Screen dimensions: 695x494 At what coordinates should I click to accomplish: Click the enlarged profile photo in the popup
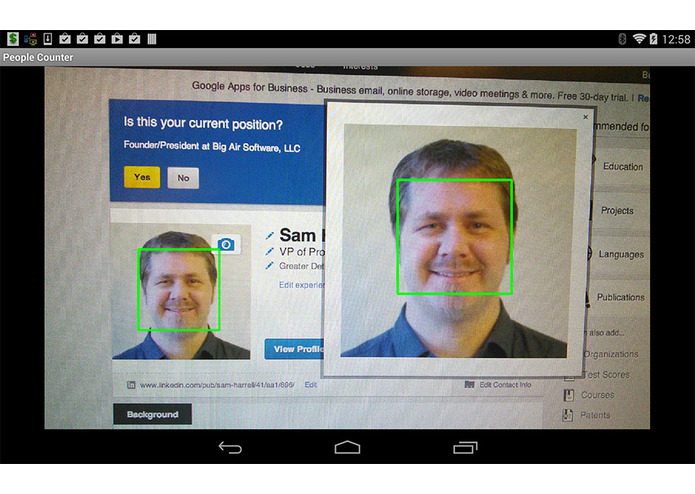tap(457, 241)
